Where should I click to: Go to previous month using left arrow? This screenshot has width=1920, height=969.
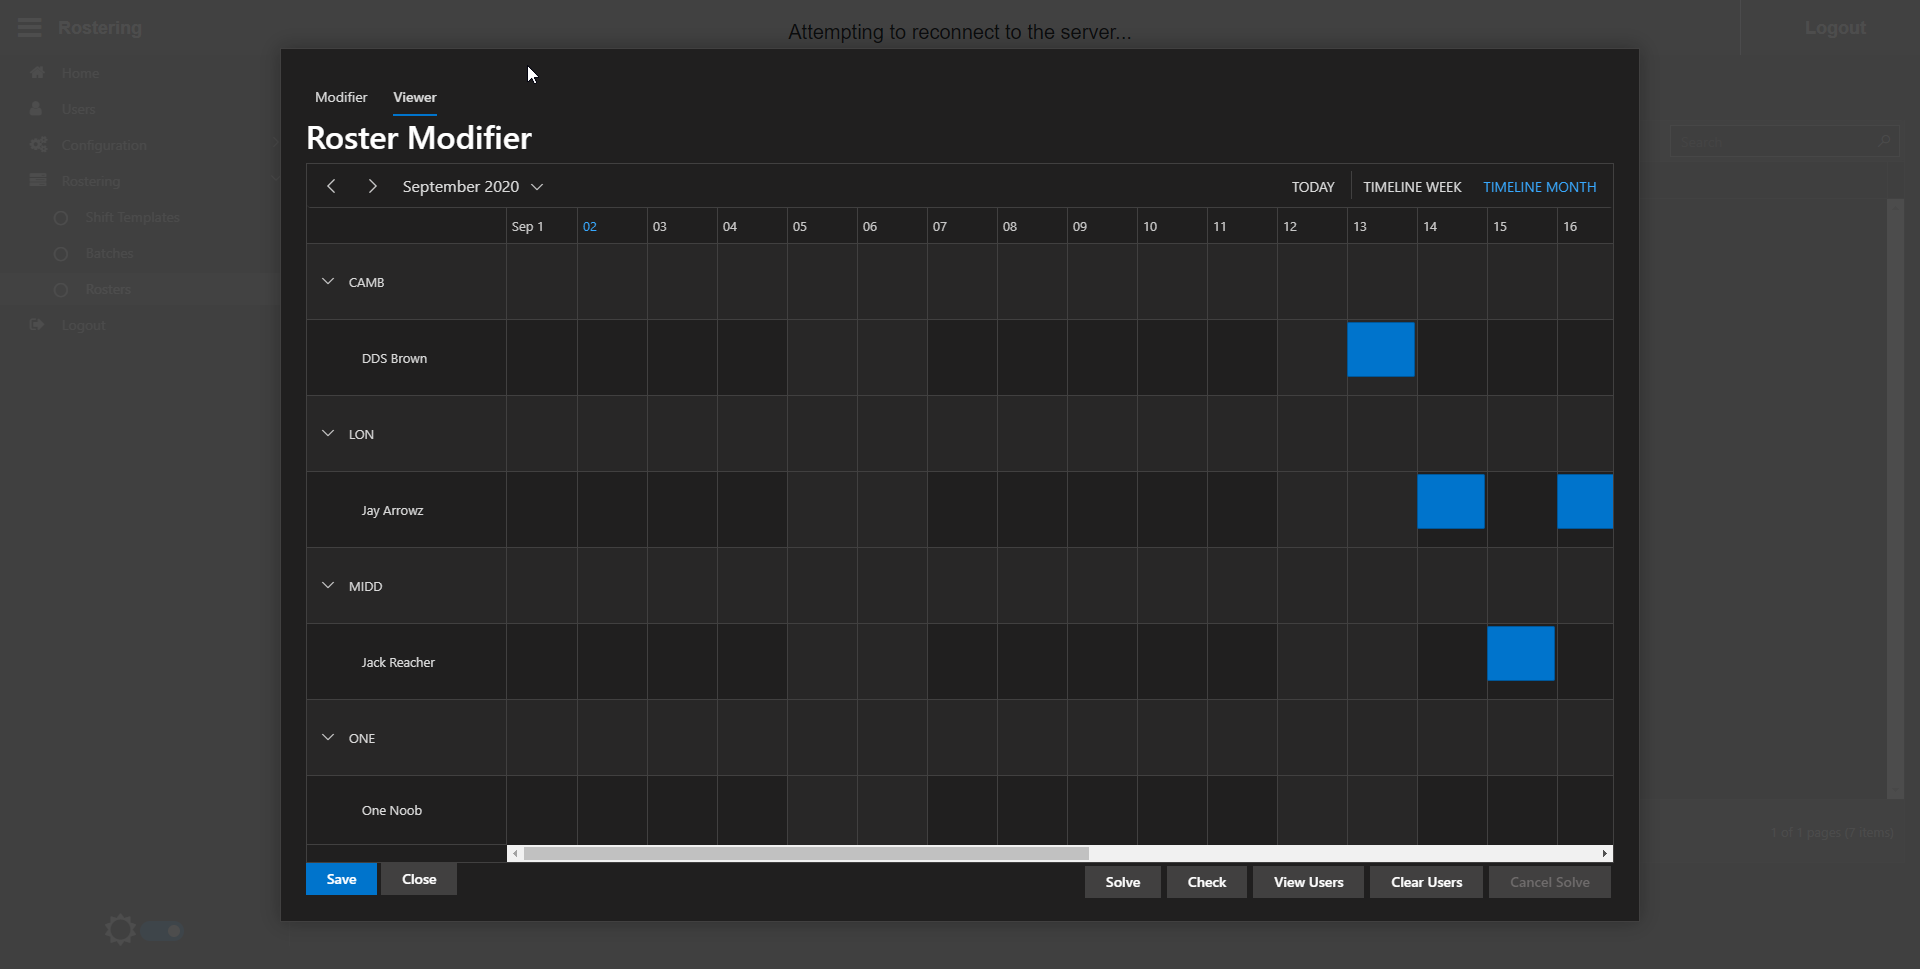[x=331, y=186]
